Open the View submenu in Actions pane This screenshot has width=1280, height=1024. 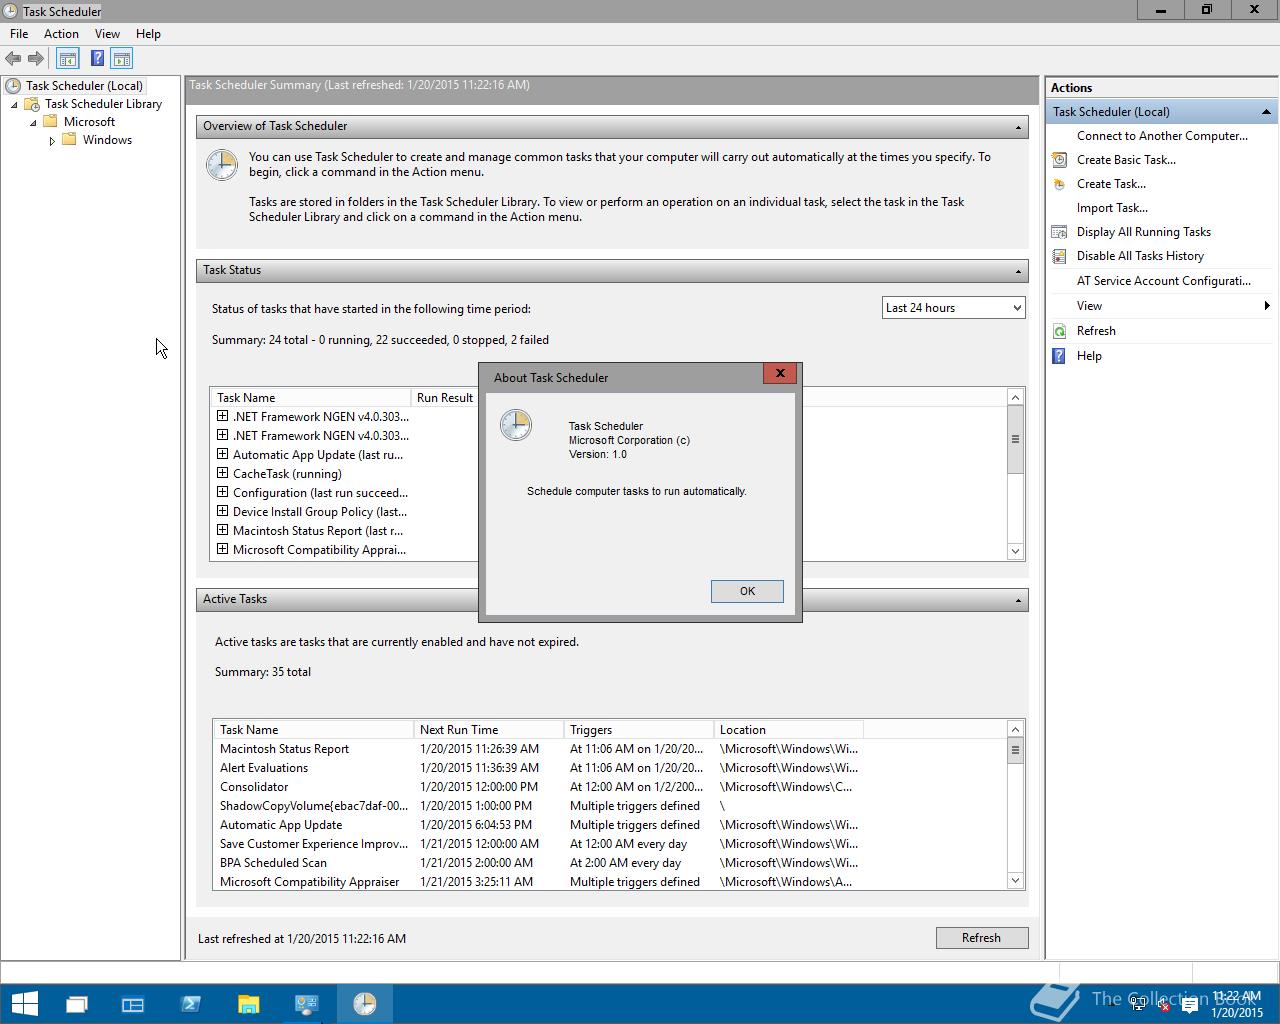pos(1162,306)
